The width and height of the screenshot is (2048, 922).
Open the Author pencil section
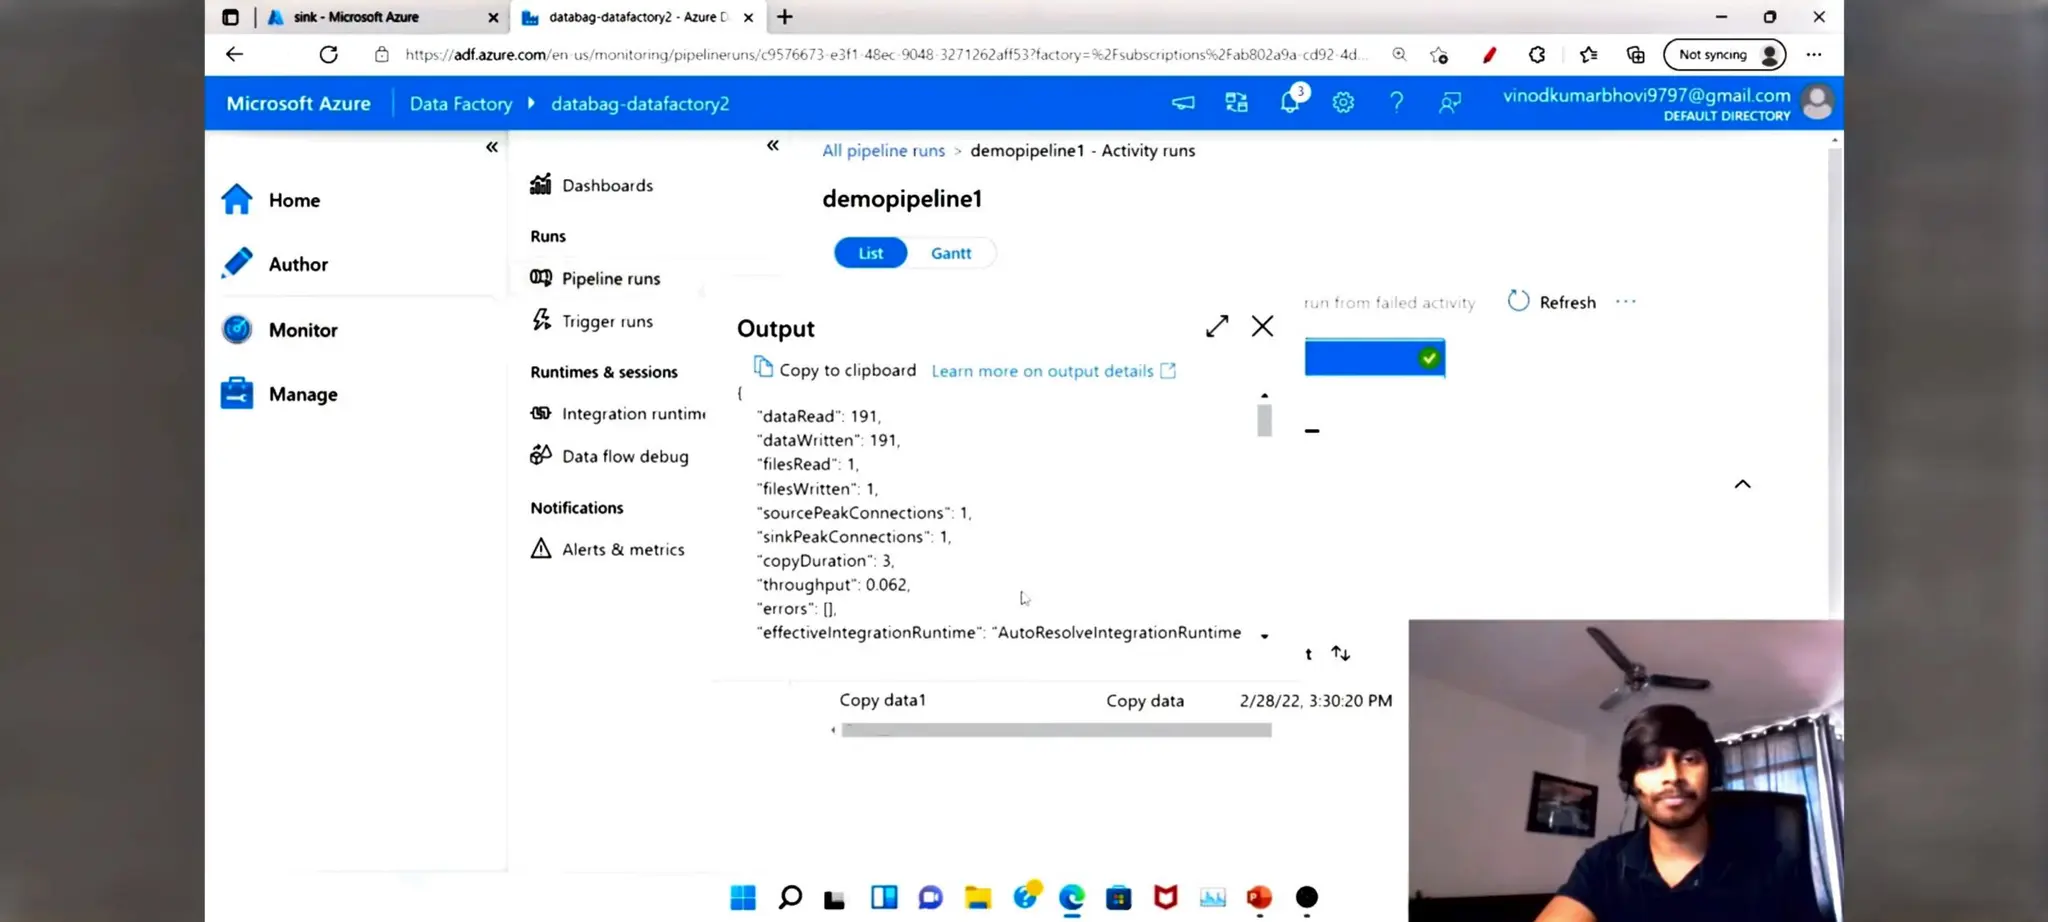click(275, 264)
